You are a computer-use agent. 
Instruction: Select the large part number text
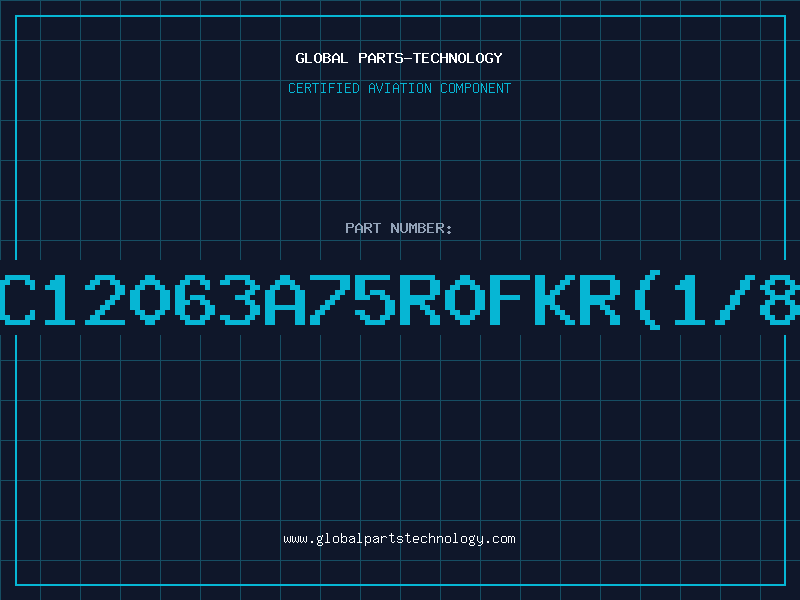click(x=400, y=300)
